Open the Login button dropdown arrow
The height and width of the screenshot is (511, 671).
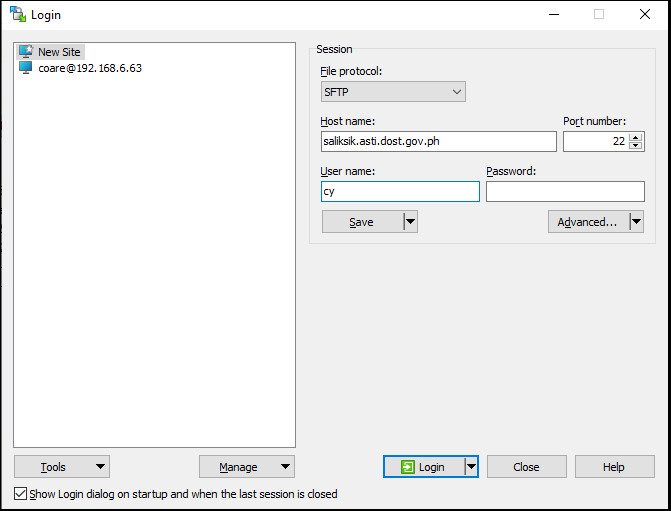(471, 467)
